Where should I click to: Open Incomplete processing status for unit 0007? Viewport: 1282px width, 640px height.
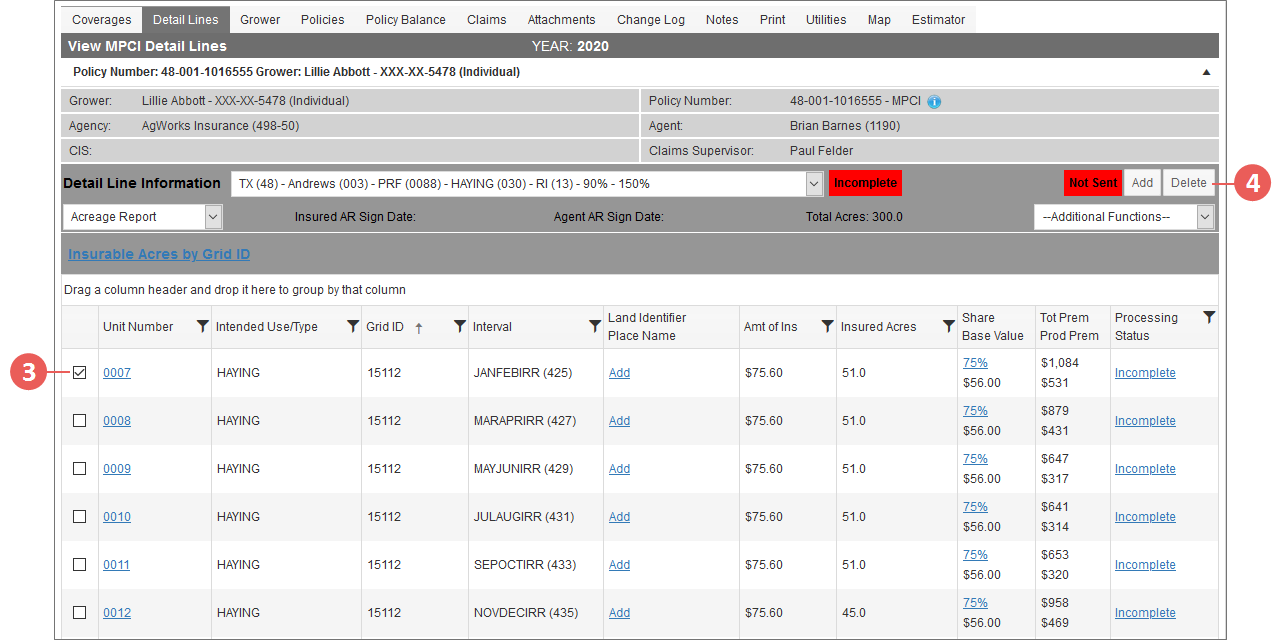click(x=1145, y=373)
